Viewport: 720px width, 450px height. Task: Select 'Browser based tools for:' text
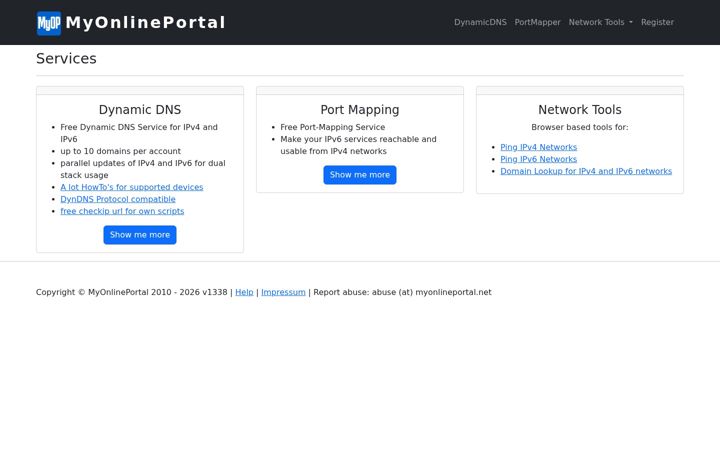pyautogui.click(x=580, y=127)
